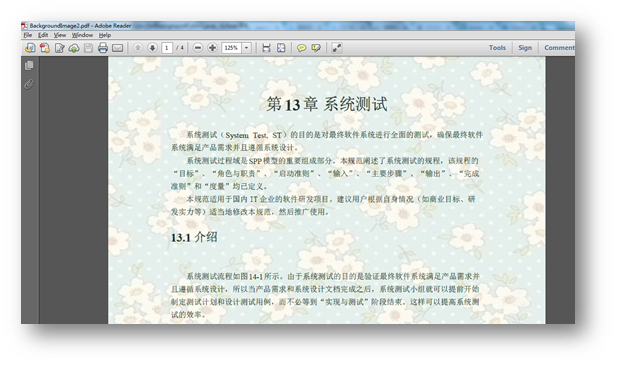Open the Edit menu

[x=43, y=35]
